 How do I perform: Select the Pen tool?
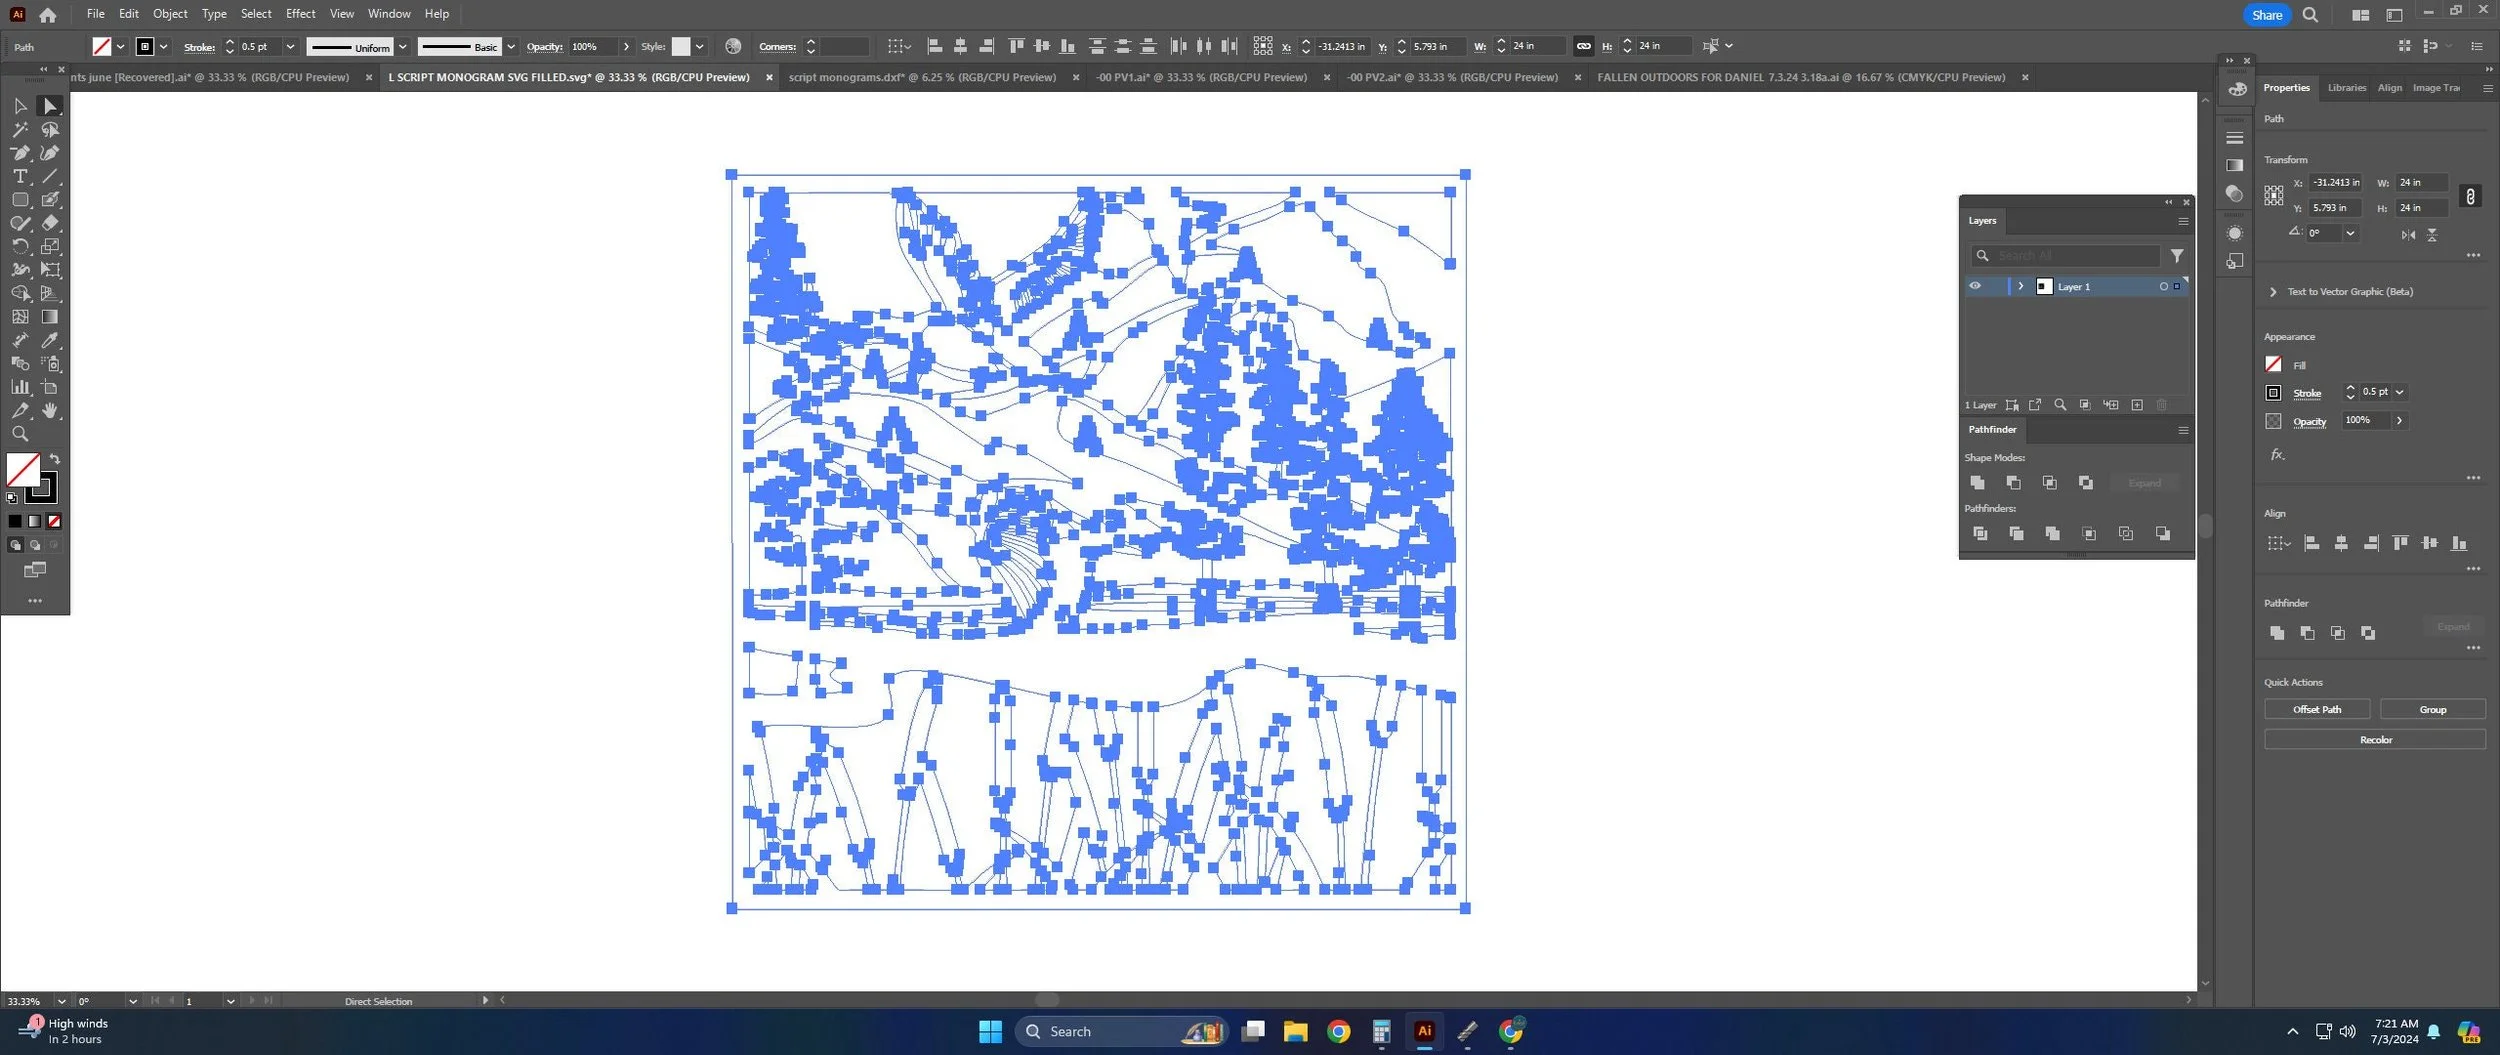tap(20, 153)
